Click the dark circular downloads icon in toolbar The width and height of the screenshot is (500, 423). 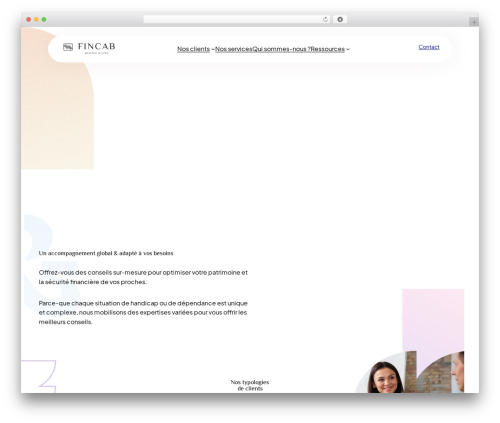[x=340, y=19]
